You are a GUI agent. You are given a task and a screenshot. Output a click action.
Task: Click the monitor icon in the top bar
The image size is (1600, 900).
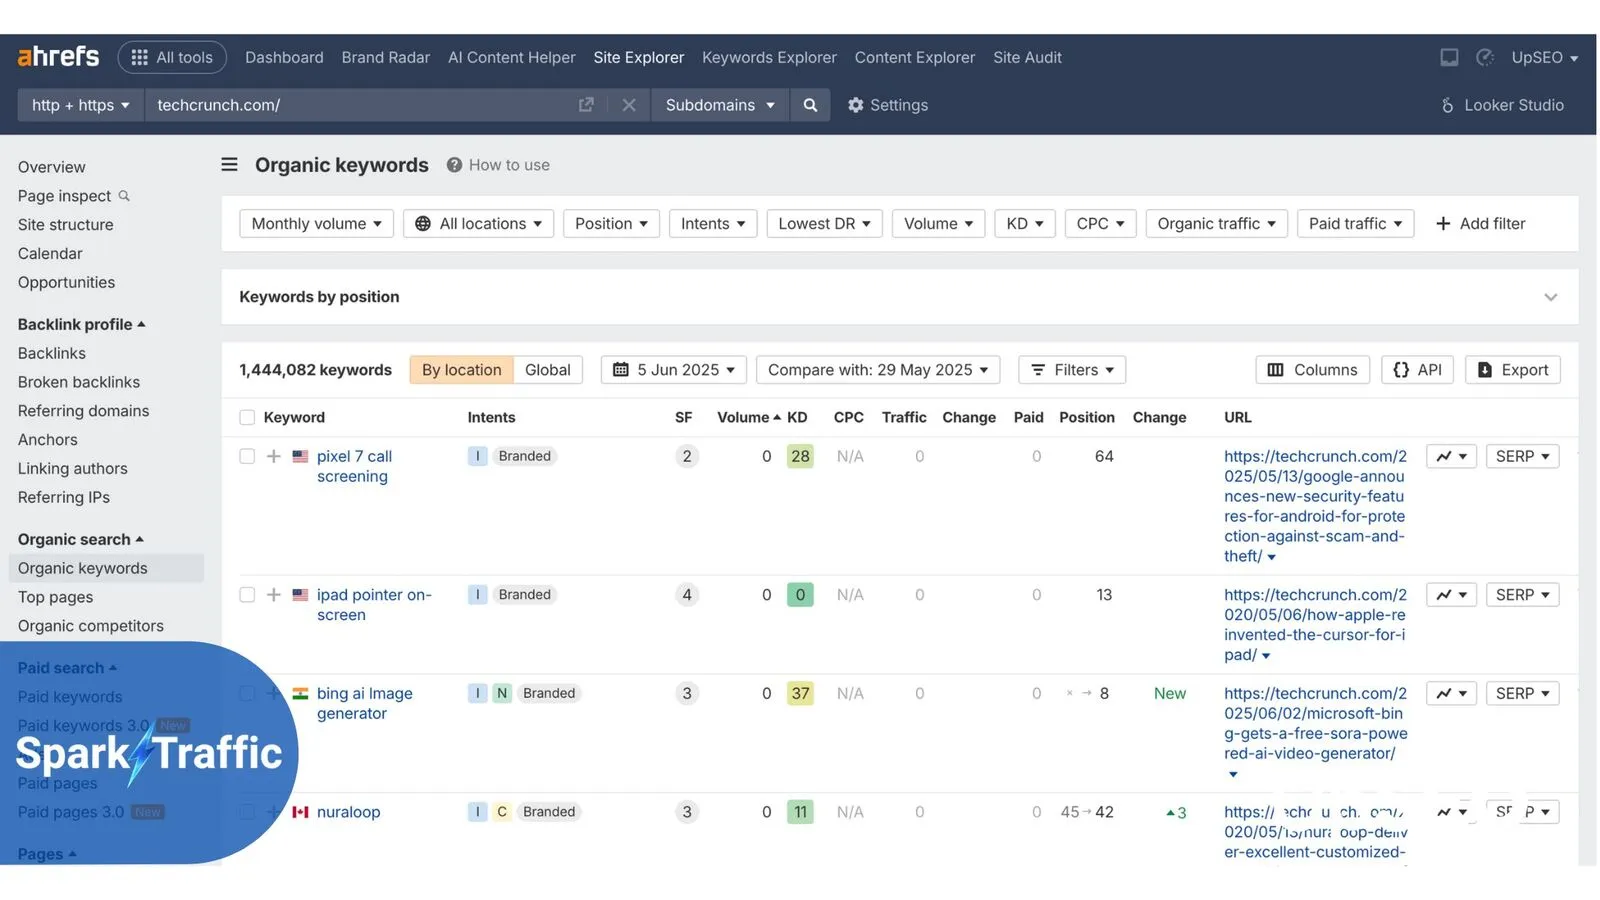click(1449, 57)
